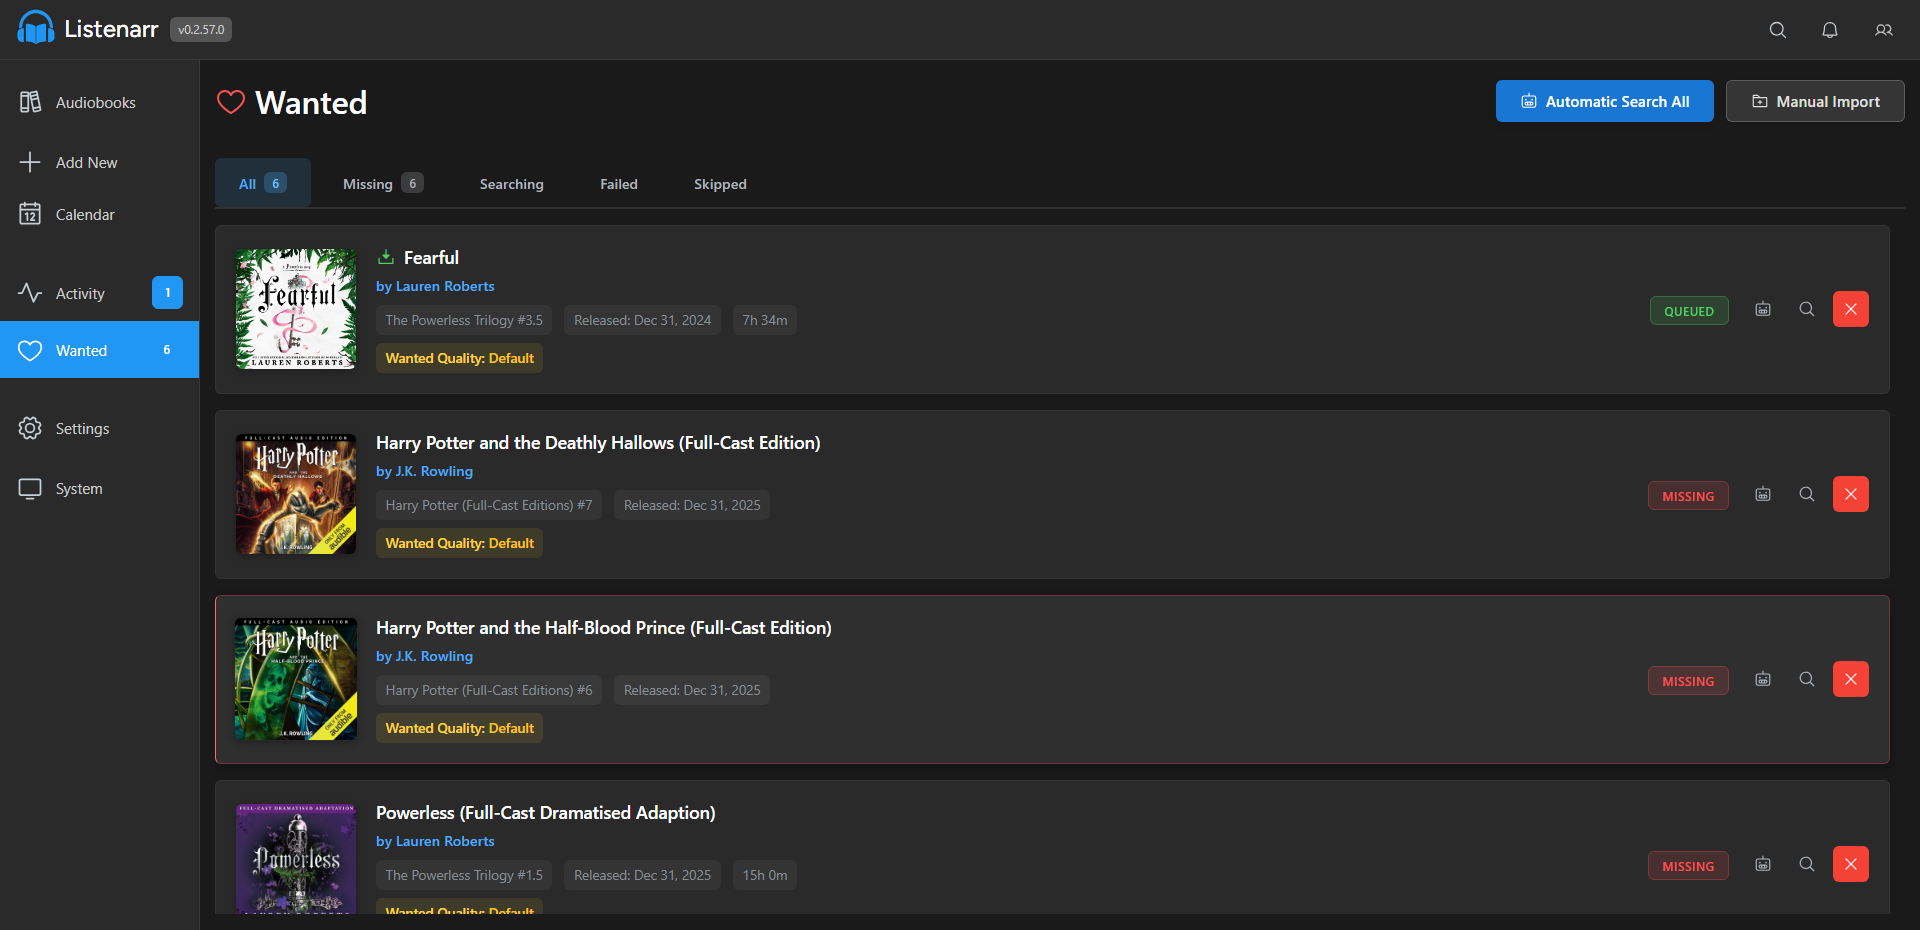Click the Settings gear icon
Image resolution: width=1920 pixels, height=930 pixels.
30,428
